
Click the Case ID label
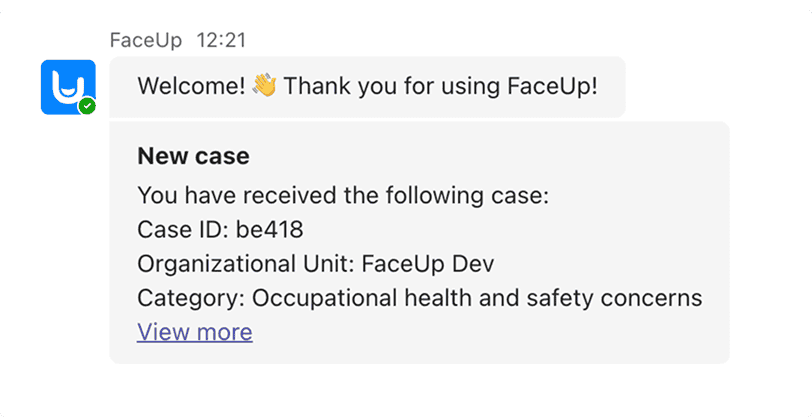pos(184,230)
